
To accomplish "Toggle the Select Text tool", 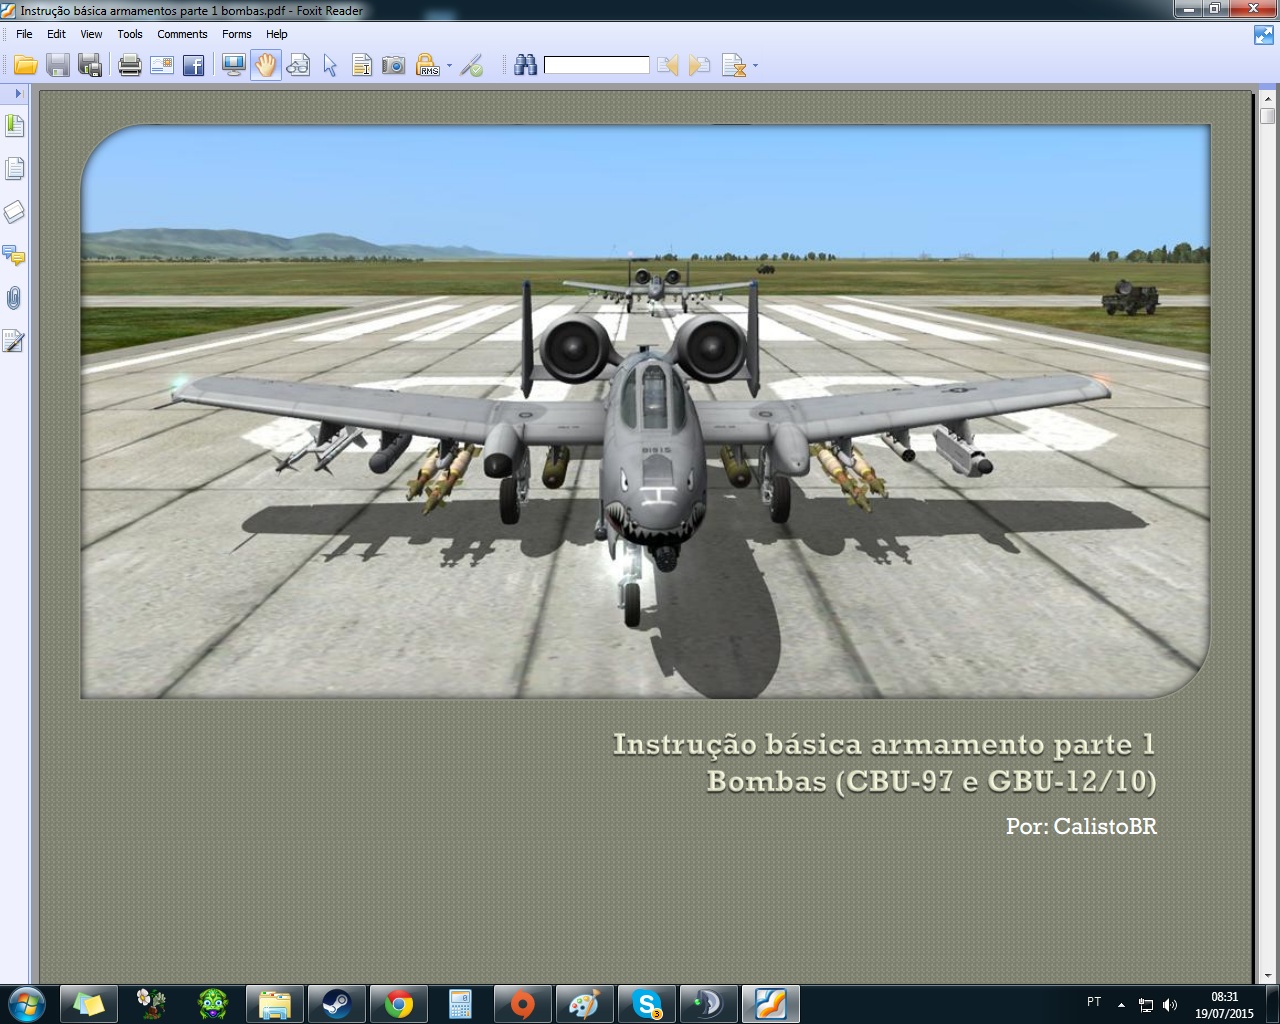I will 362,66.
